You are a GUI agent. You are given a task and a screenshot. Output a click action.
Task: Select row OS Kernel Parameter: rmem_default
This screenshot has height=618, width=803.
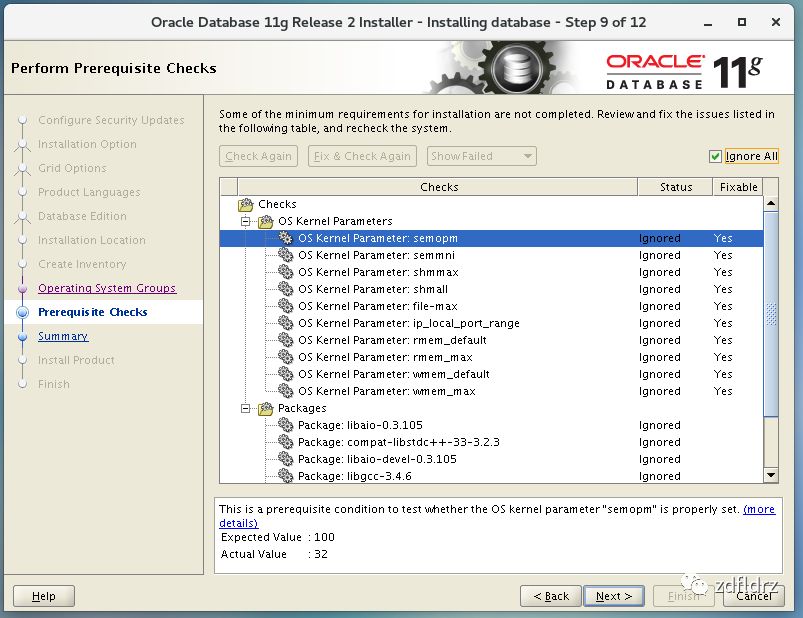pyautogui.click(x=491, y=340)
